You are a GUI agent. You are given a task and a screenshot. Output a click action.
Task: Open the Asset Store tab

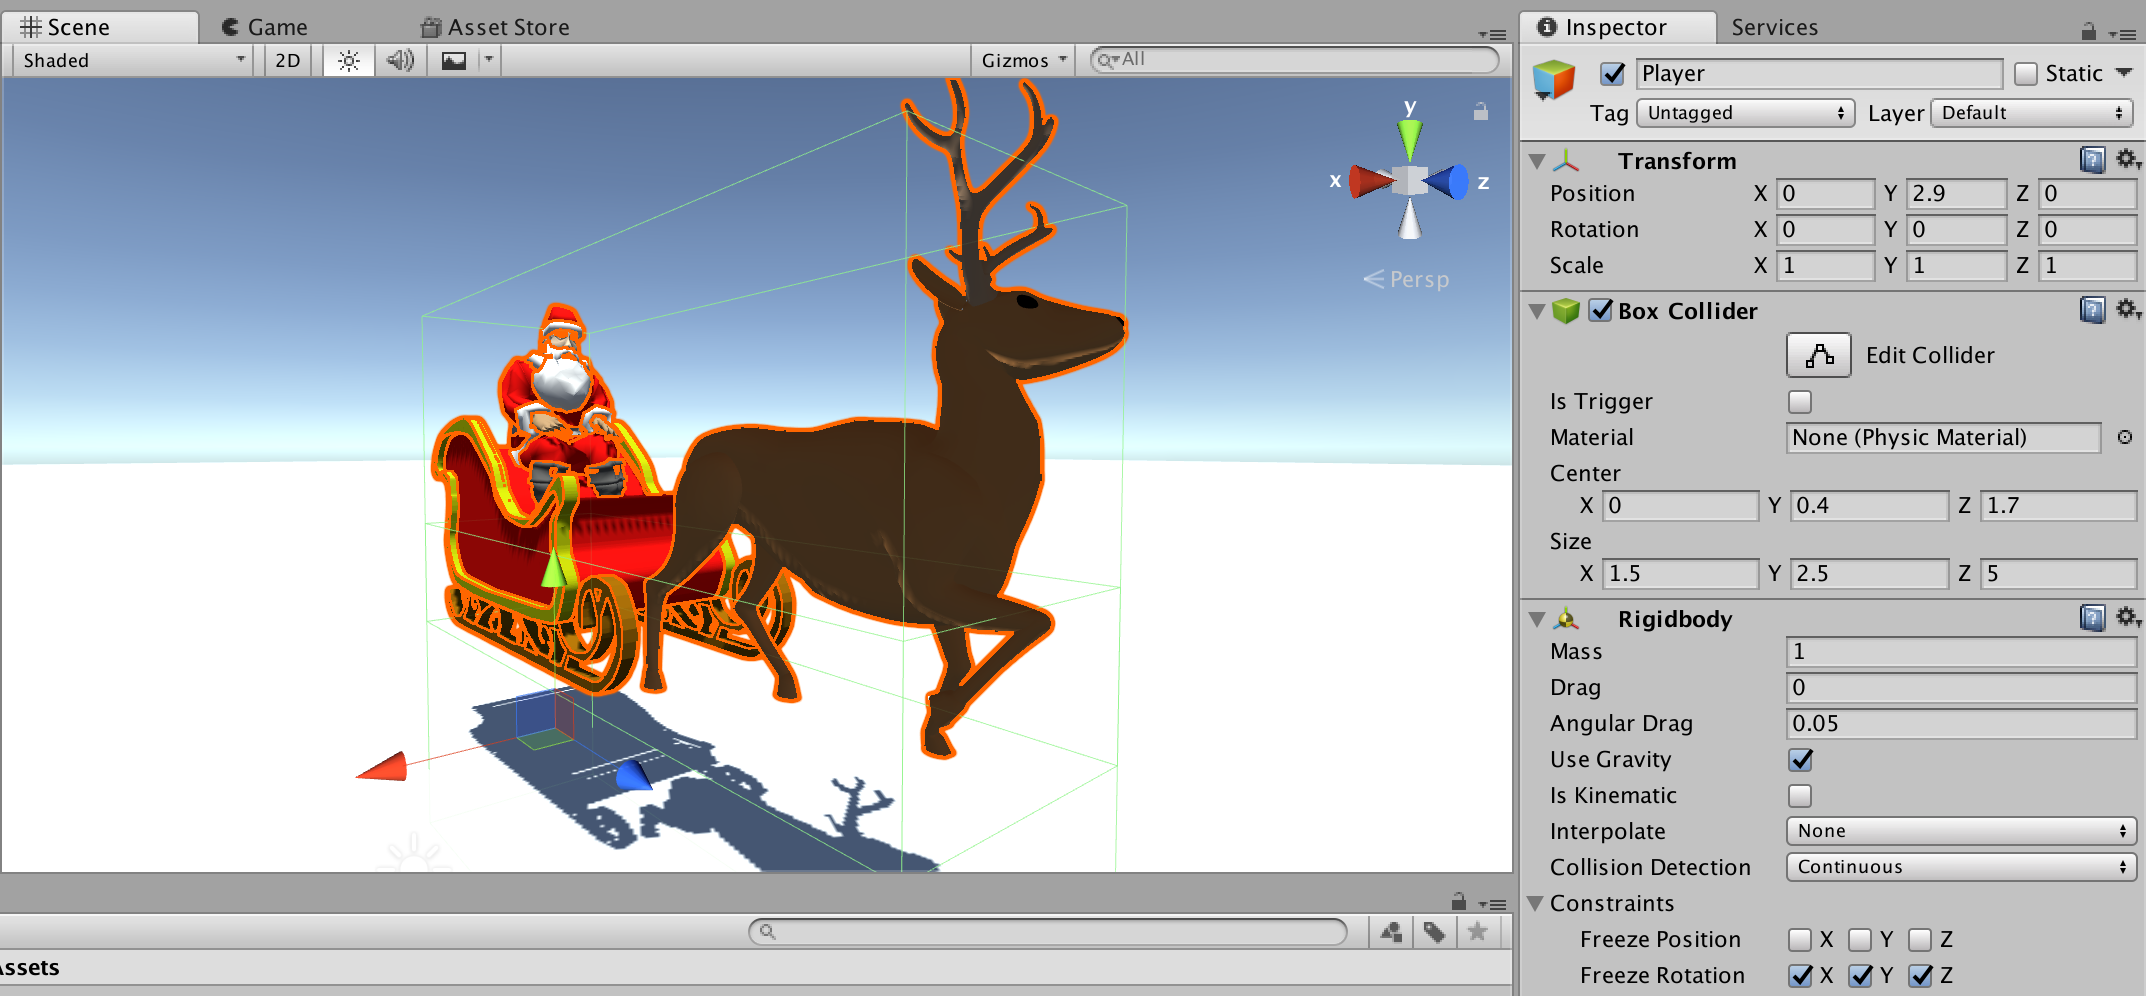coord(496,27)
